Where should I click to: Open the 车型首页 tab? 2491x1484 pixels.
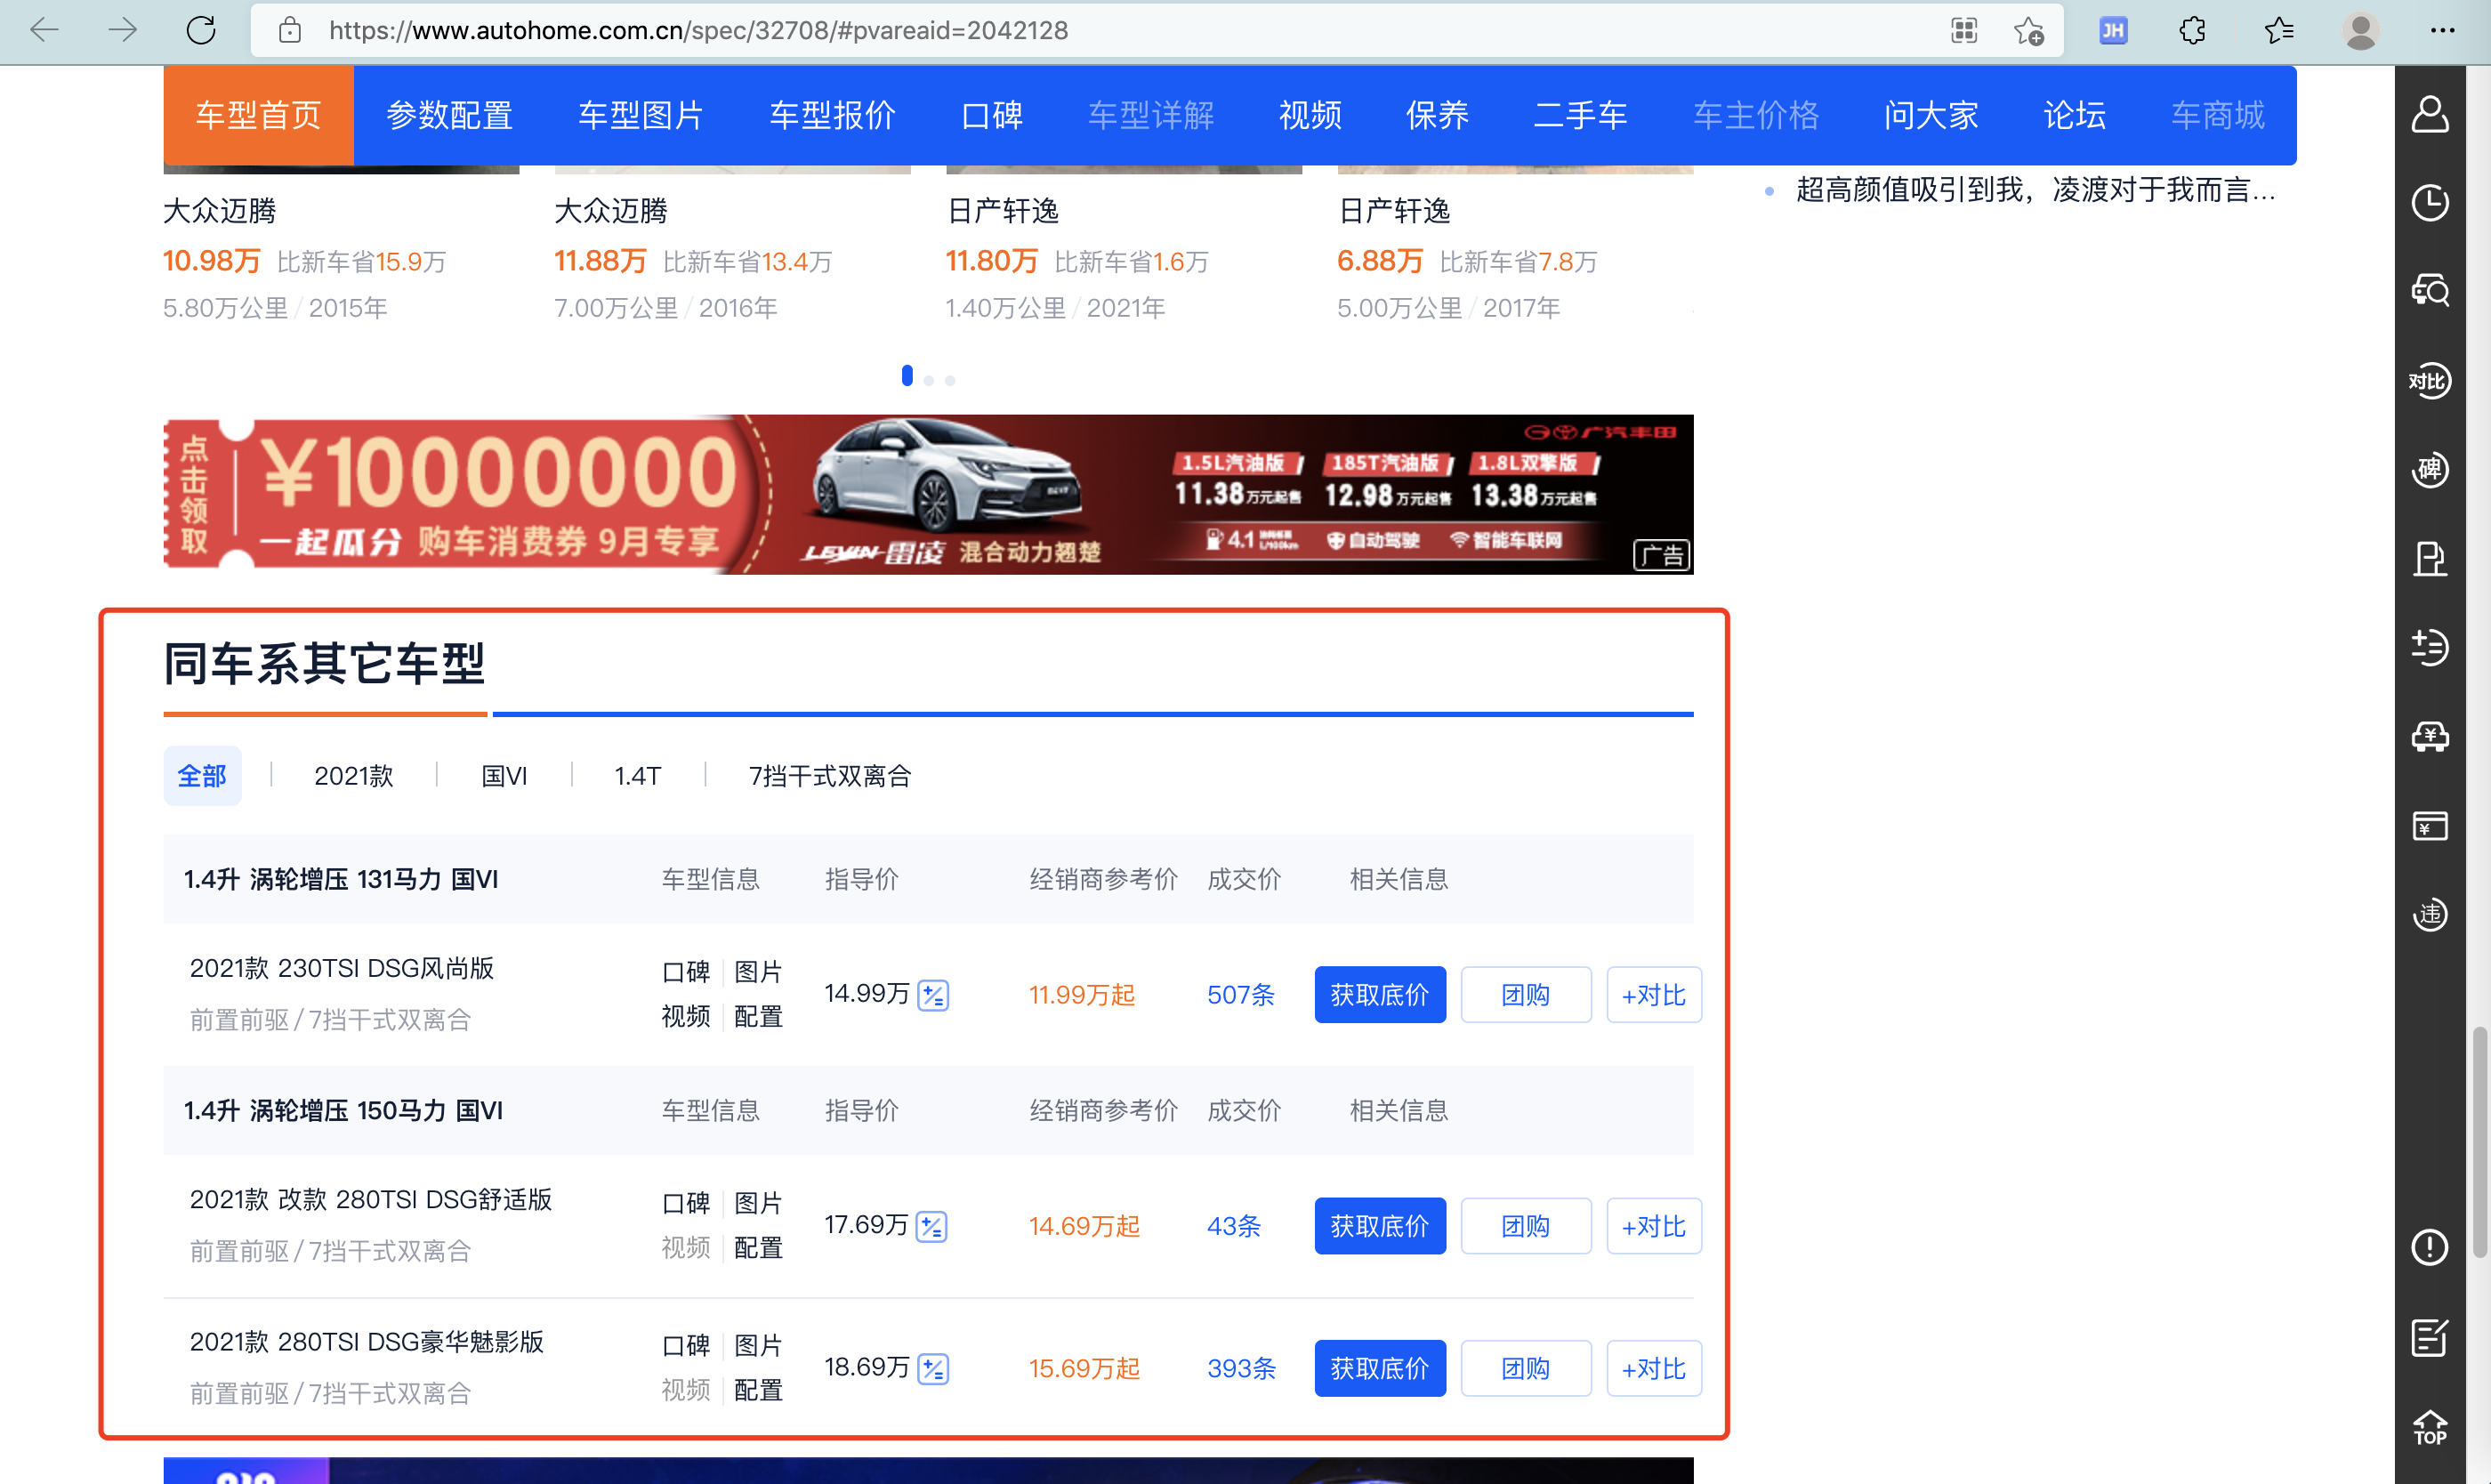click(x=259, y=116)
